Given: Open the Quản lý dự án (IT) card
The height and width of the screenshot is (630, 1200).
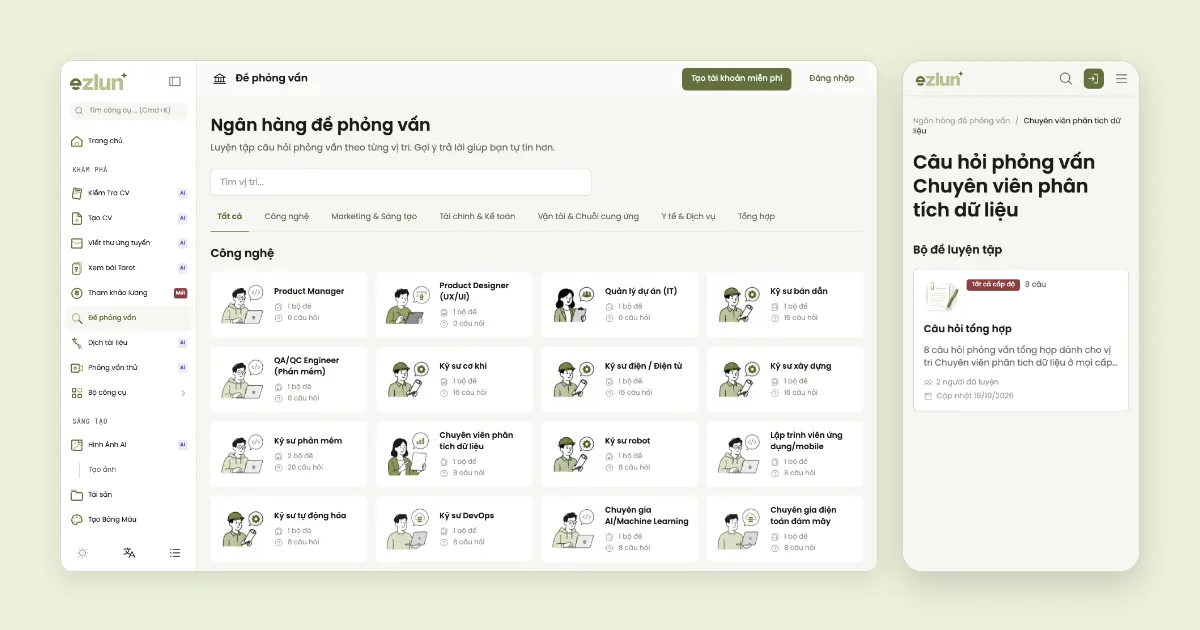Looking at the screenshot, I should tap(620, 305).
